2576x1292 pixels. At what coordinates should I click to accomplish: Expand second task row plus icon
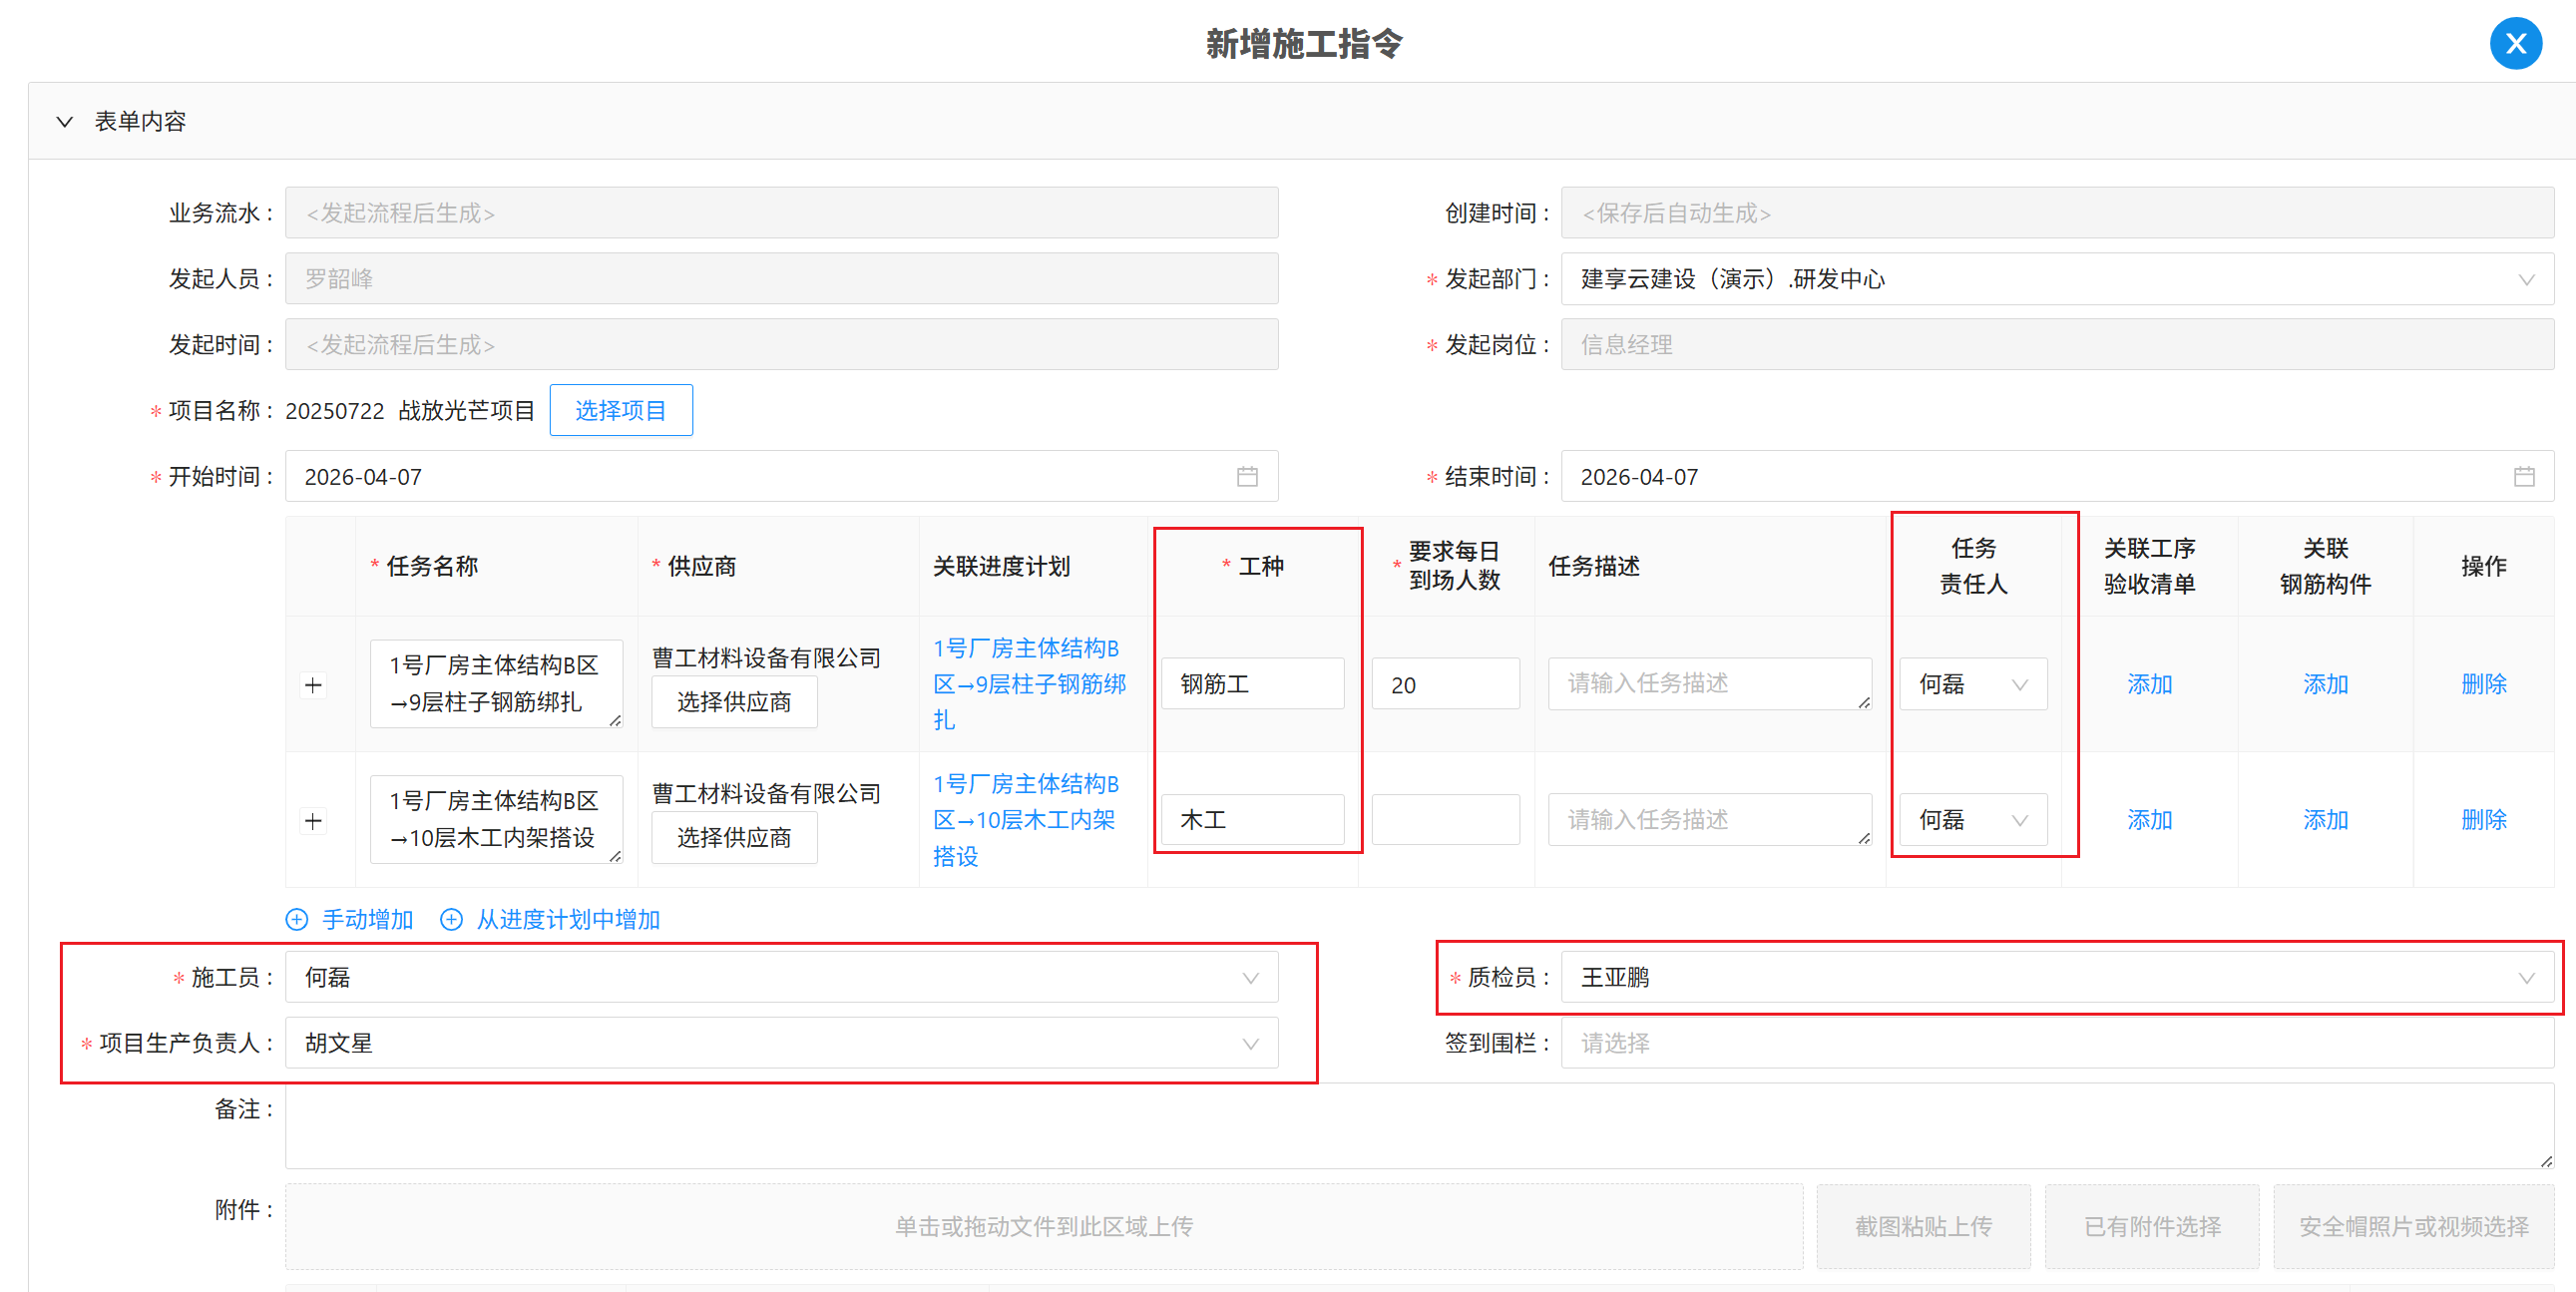click(313, 821)
